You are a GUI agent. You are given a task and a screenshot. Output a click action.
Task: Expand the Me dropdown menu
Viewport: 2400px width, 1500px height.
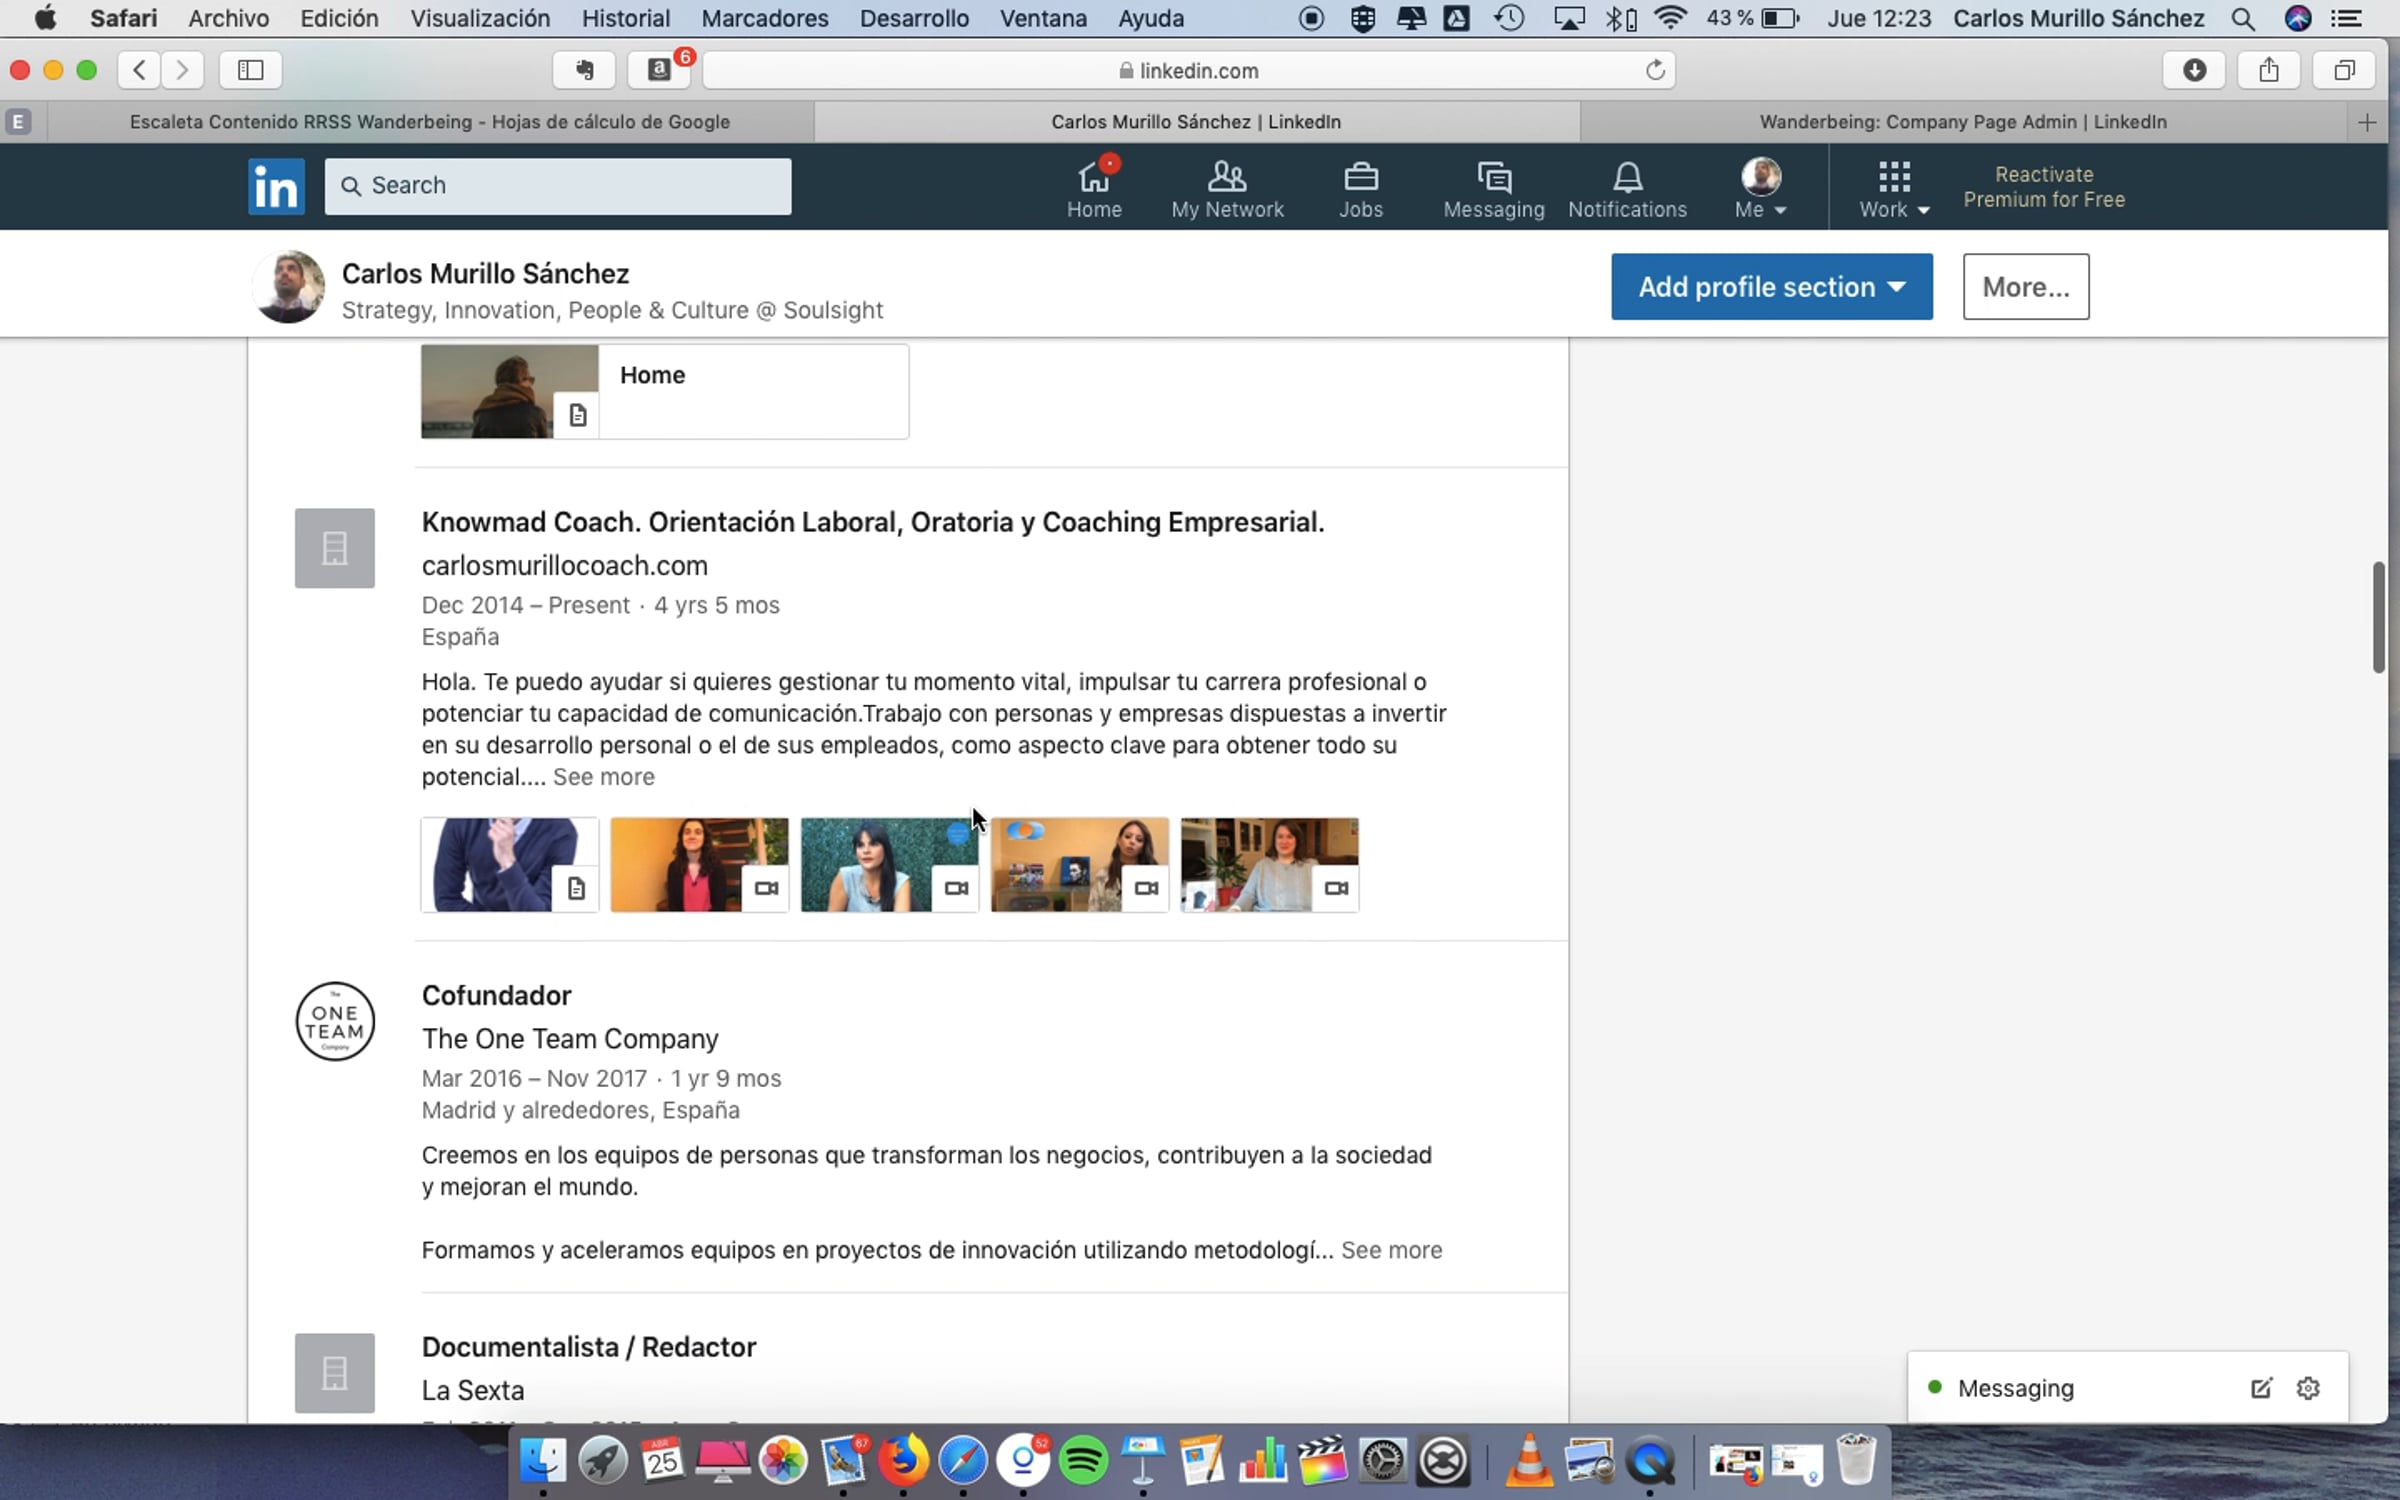click(x=1760, y=188)
